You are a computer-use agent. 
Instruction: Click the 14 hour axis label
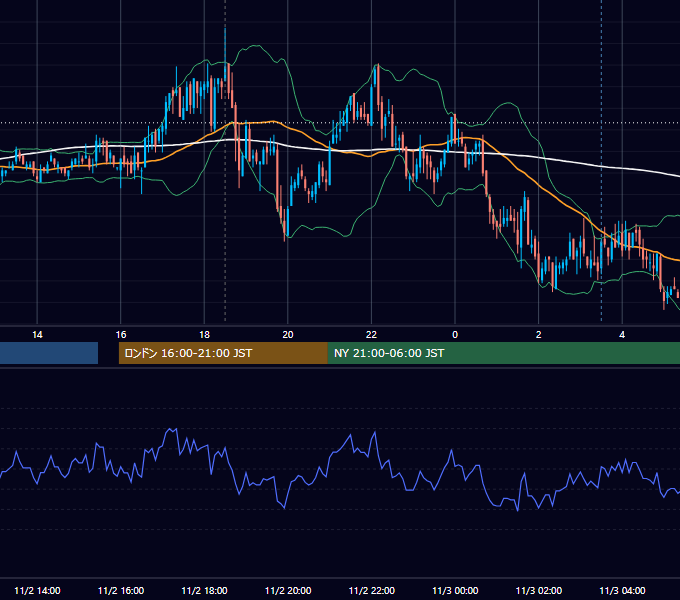(x=37, y=335)
